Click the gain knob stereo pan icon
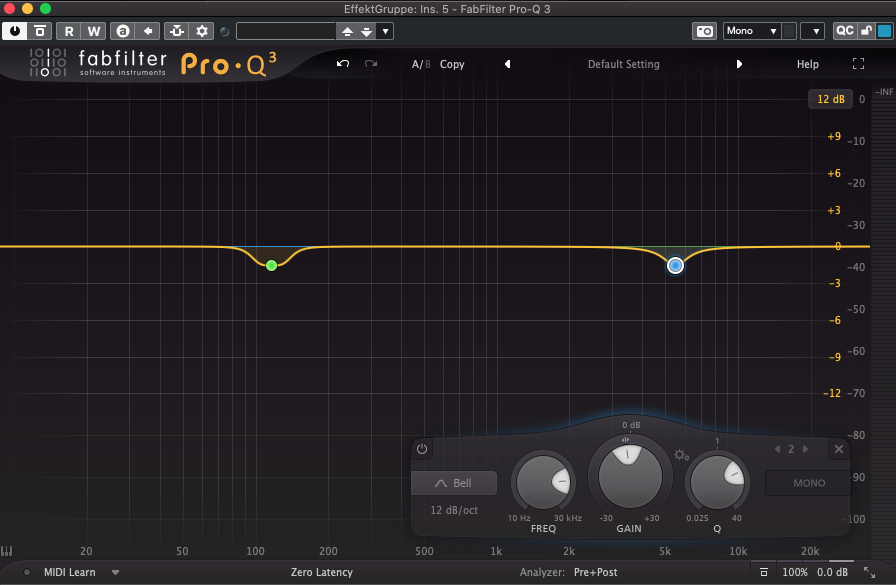This screenshot has width=896, height=585. pyautogui.click(x=626, y=440)
